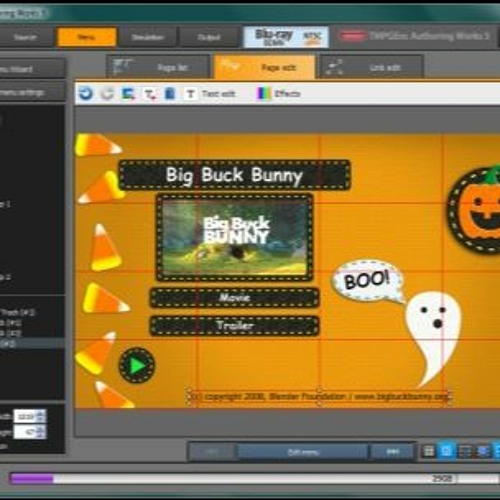Select the Big Buck Bunny title text item
The image size is (500, 500).
click(x=235, y=175)
